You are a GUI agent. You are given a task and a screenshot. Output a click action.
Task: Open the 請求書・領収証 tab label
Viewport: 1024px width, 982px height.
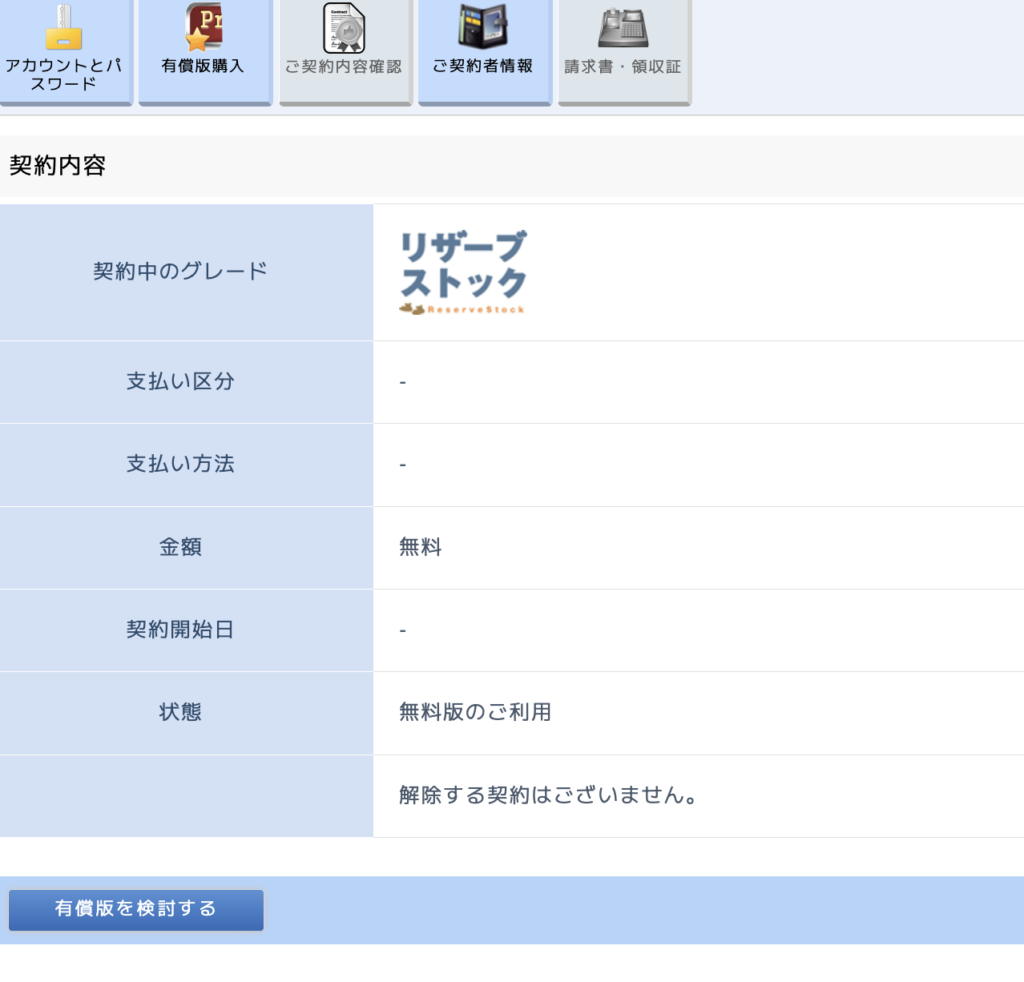[623, 67]
